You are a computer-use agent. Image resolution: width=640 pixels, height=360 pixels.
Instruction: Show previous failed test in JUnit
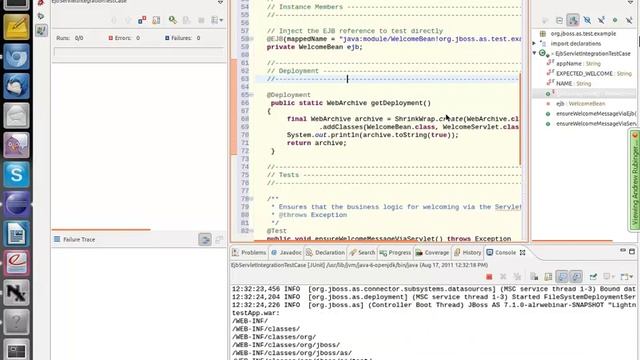click(128, 20)
